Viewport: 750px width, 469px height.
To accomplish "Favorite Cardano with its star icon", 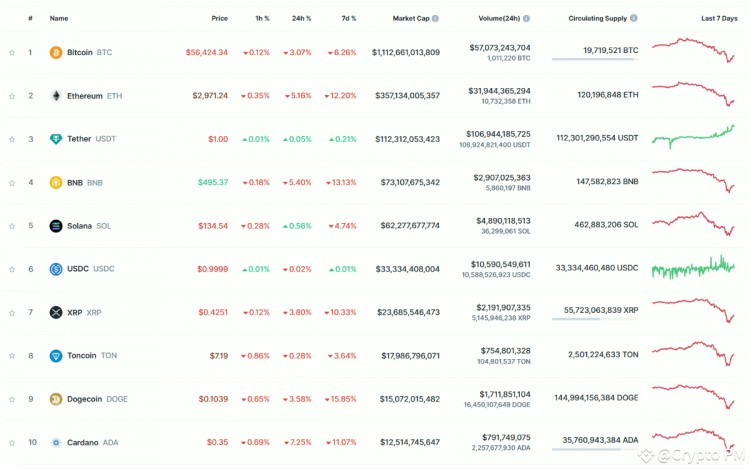I will click(x=12, y=442).
